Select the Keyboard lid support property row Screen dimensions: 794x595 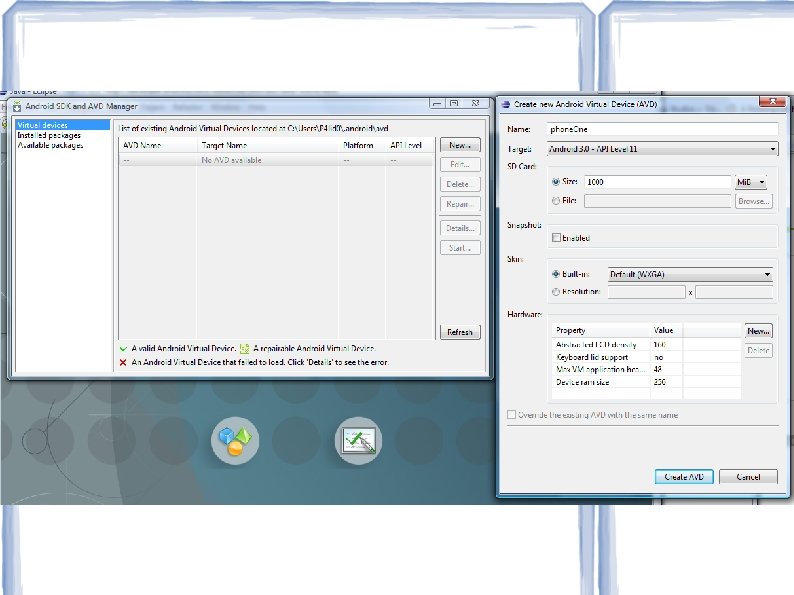pyautogui.click(x=646, y=358)
